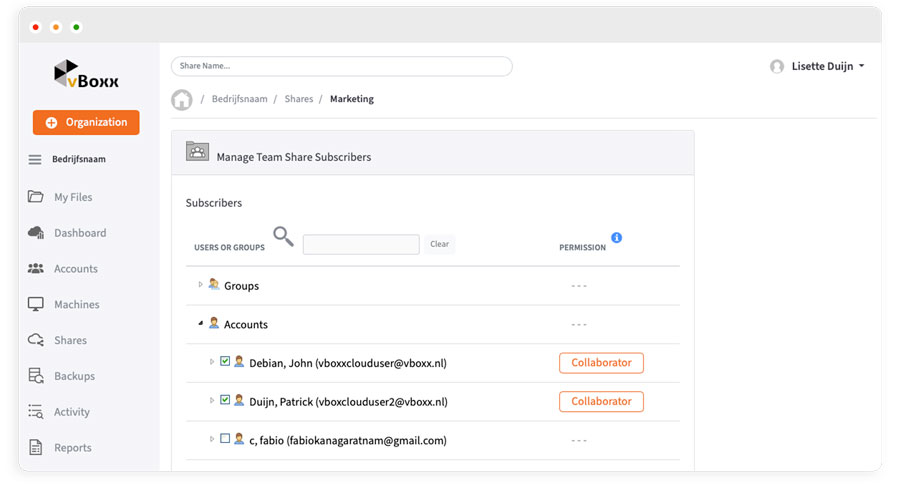Click the Groups people icon
Image resolution: width=900 pixels, height=488 pixels.
(x=214, y=284)
